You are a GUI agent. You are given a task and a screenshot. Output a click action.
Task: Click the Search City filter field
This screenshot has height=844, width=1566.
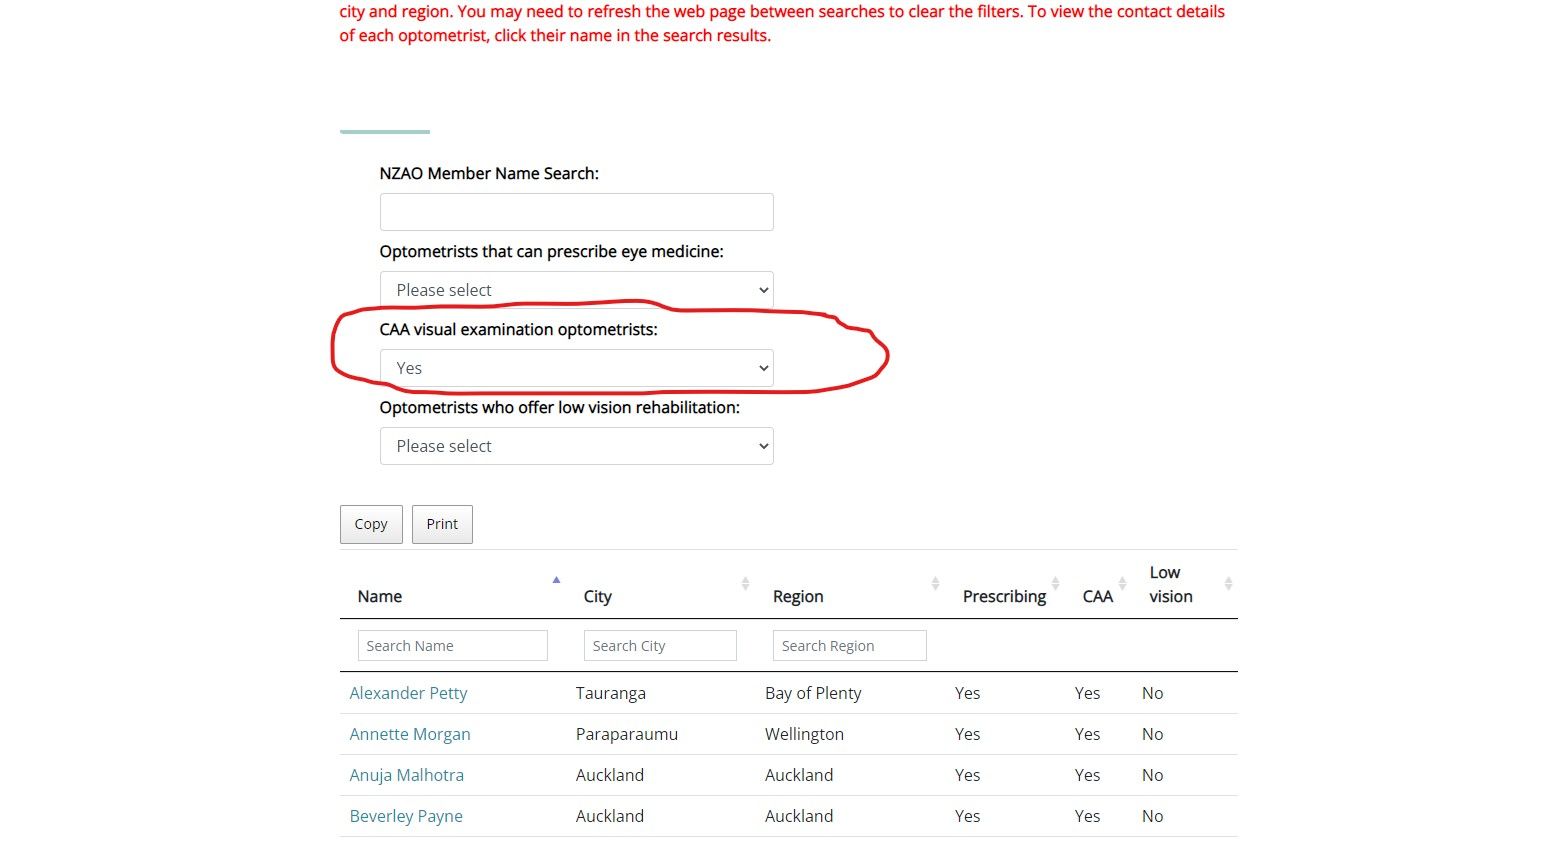660,645
